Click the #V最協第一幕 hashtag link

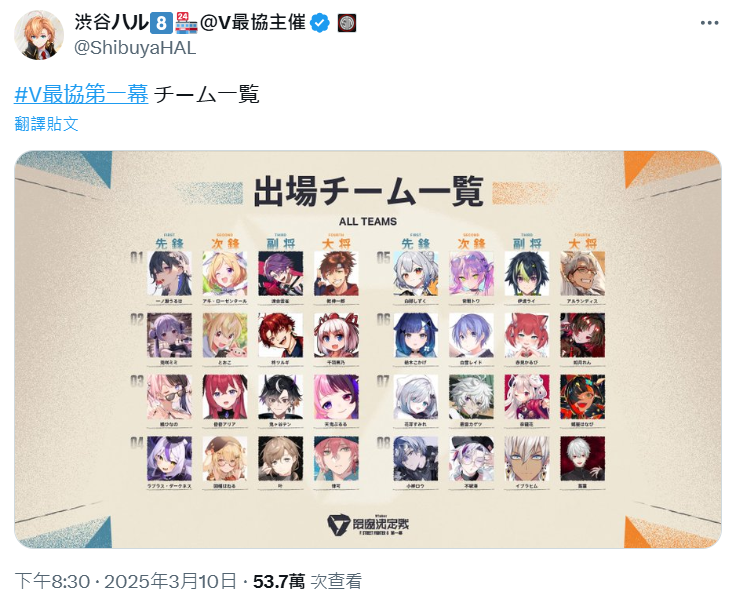pos(81,94)
